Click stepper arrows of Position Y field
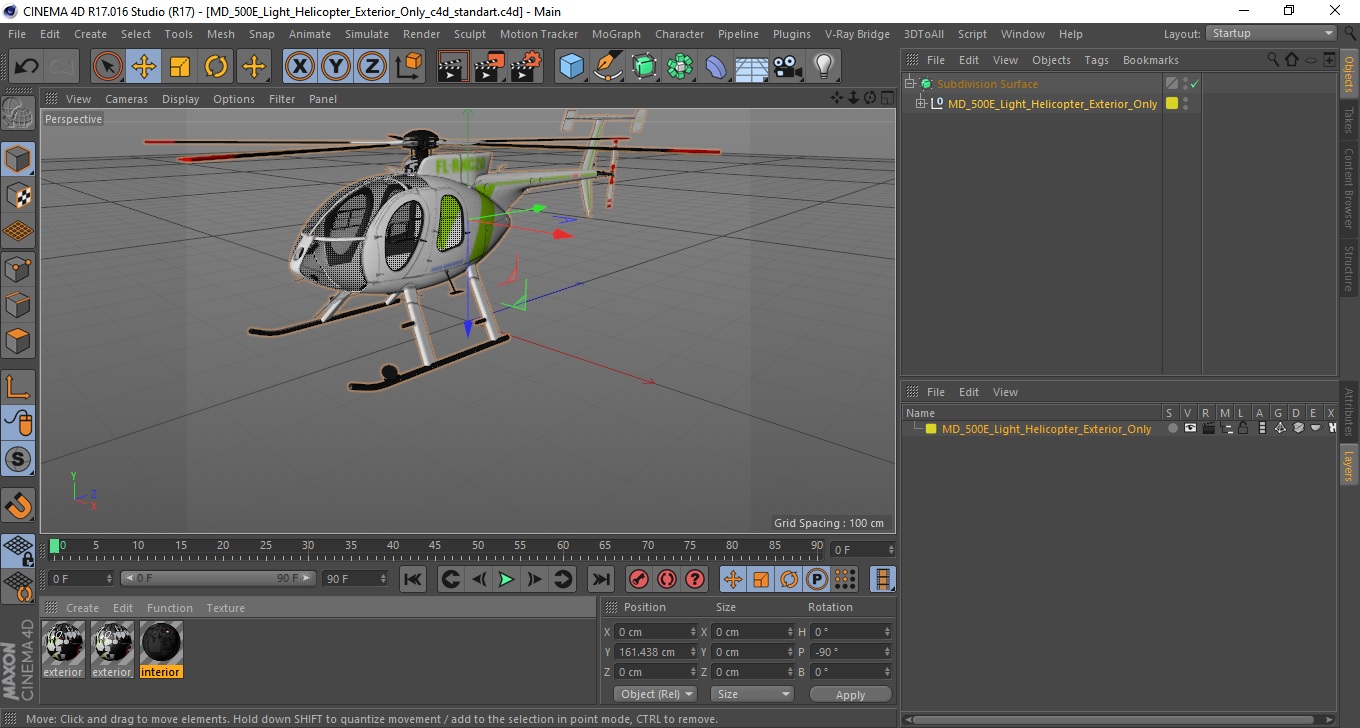 tap(693, 652)
